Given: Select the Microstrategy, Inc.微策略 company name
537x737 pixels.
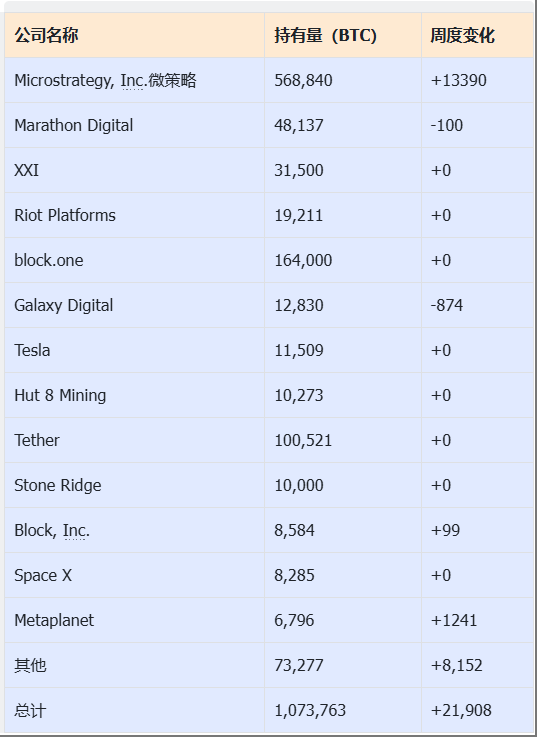Looking at the screenshot, I should pos(105,80).
